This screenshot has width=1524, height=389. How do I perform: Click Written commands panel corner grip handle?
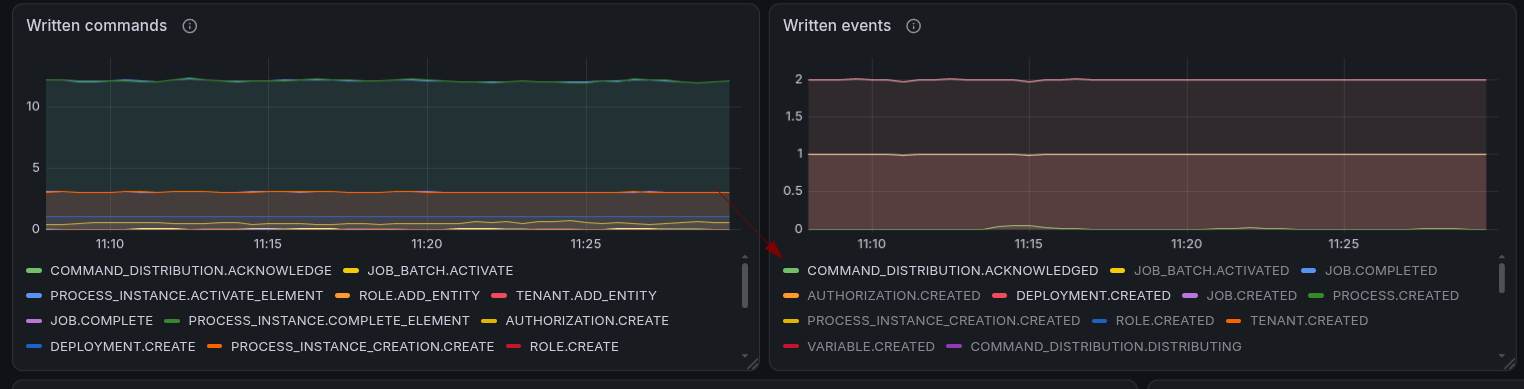[x=753, y=365]
